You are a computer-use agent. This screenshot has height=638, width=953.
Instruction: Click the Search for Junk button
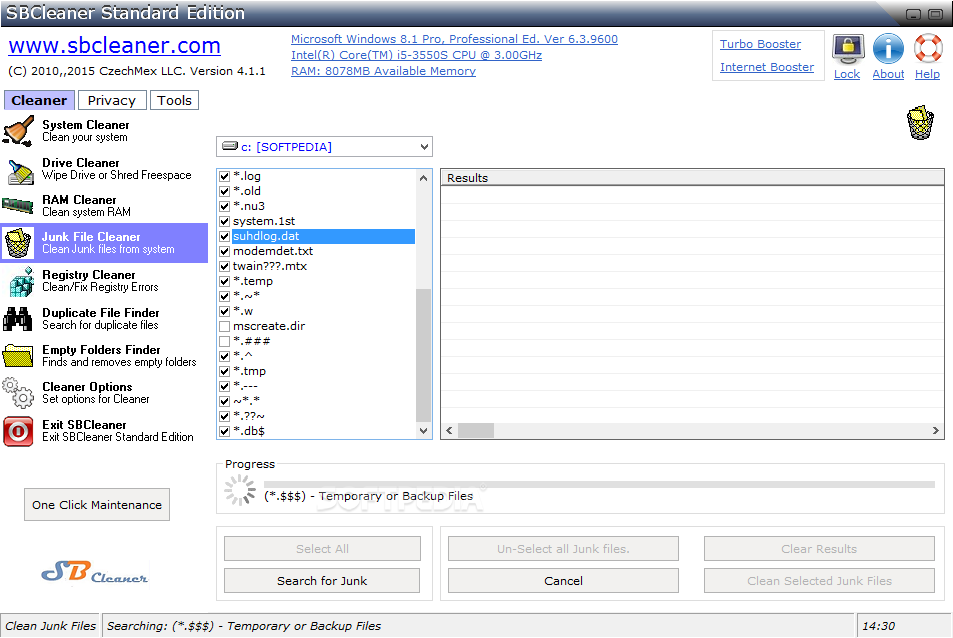pyautogui.click(x=322, y=581)
